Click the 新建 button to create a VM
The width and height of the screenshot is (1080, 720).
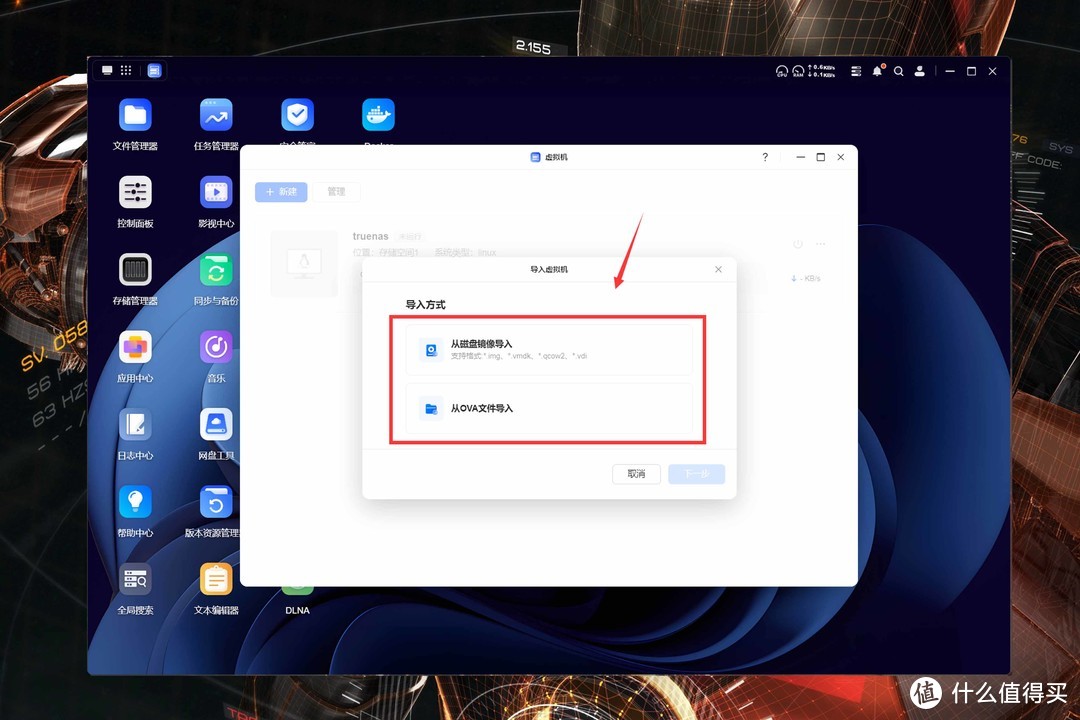pos(281,191)
